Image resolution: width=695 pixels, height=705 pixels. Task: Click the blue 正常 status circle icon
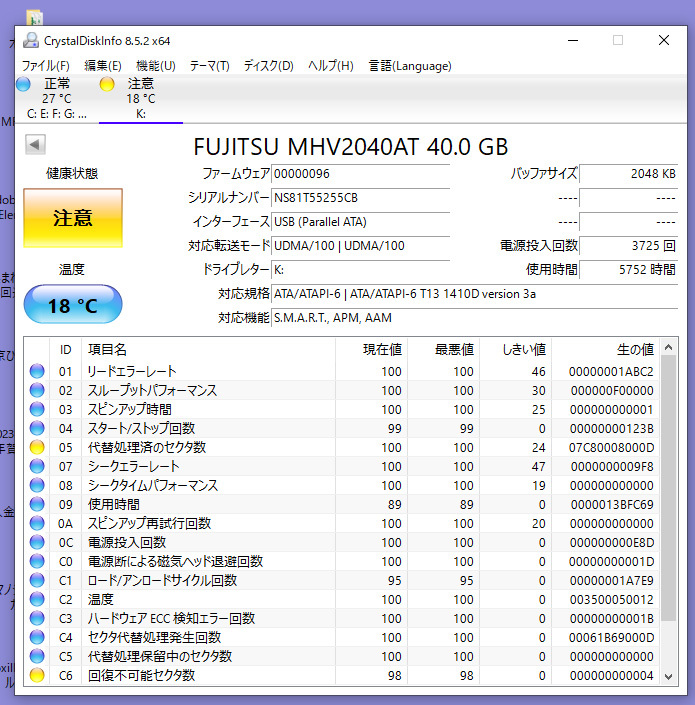click(23, 84)
